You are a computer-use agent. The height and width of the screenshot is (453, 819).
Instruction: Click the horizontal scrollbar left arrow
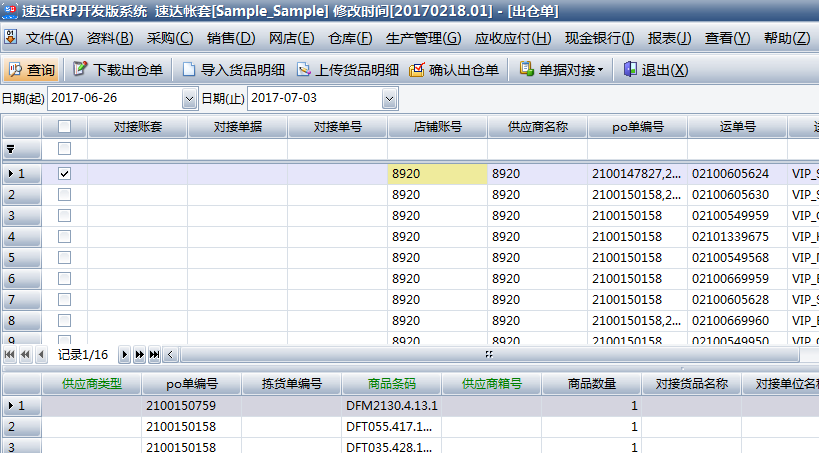point(170,355)
